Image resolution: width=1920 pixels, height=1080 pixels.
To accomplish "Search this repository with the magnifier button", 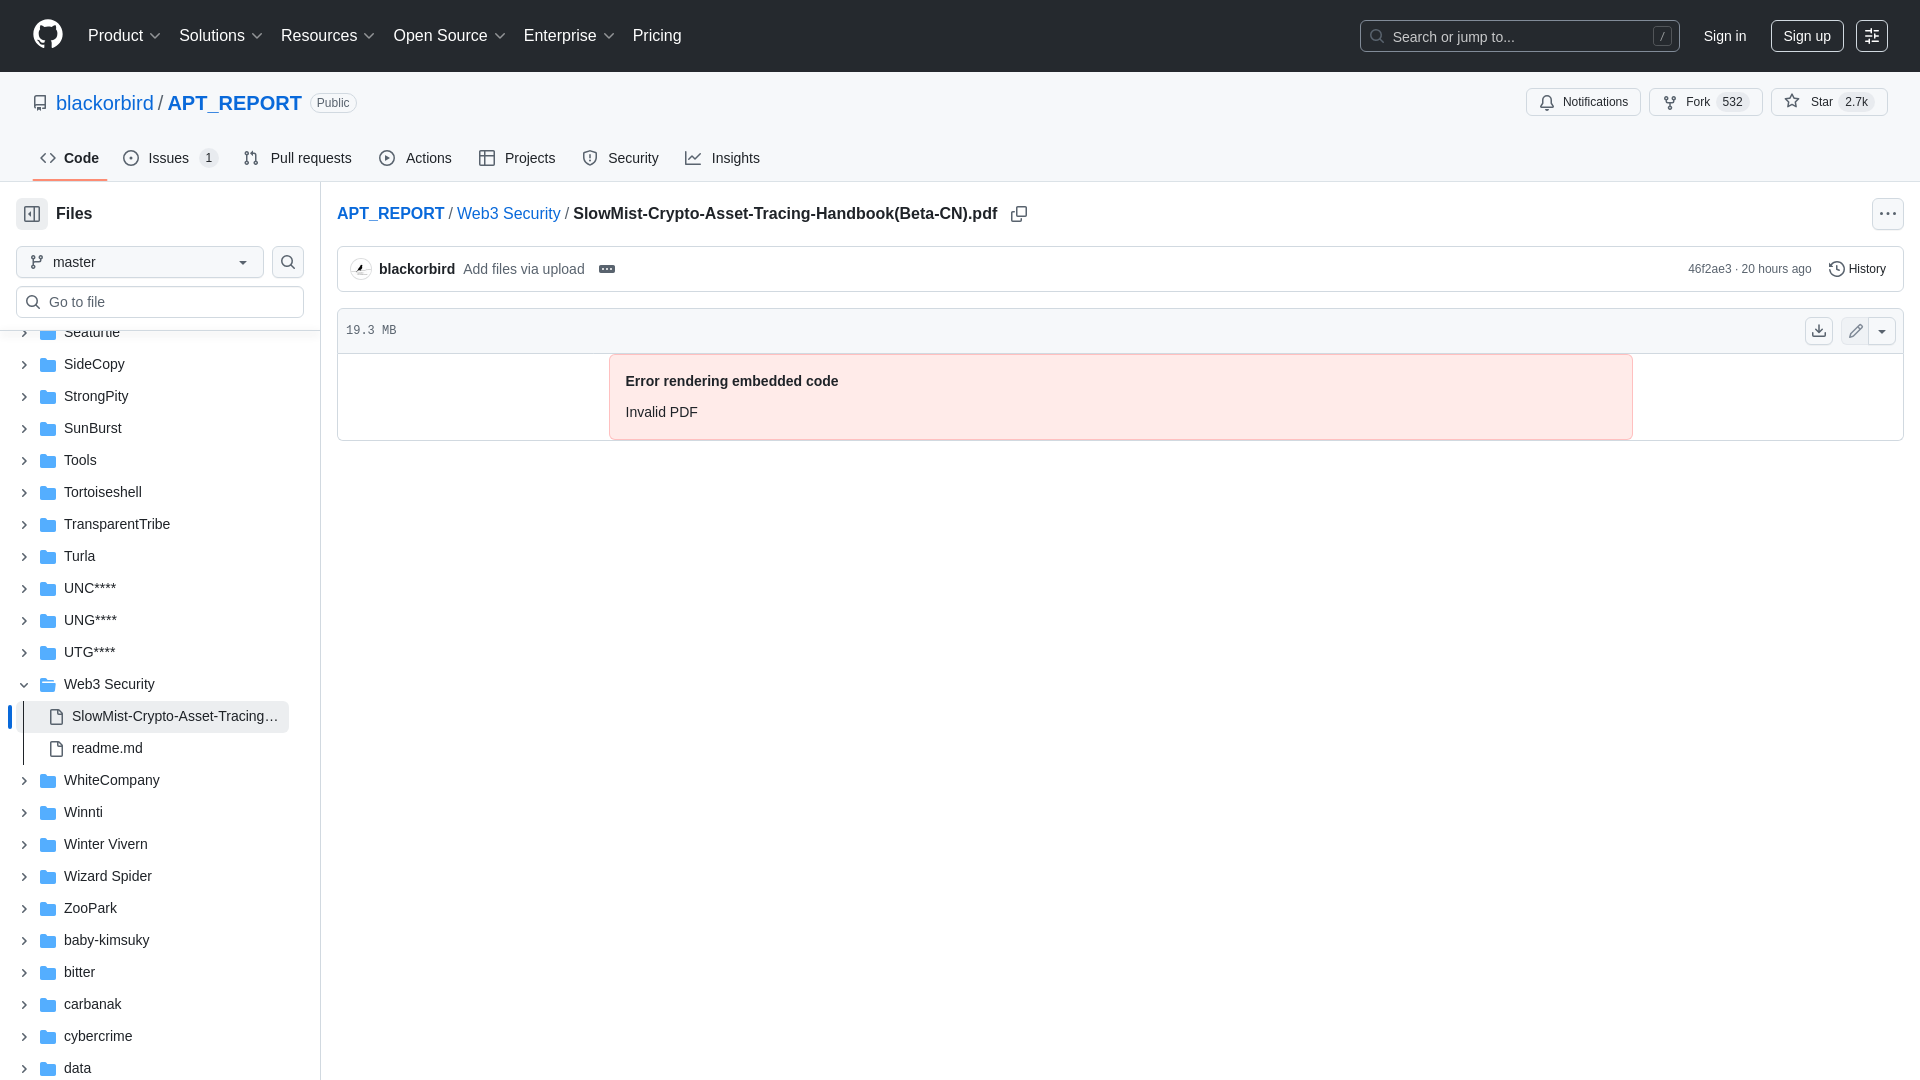I will click(288, 262).
